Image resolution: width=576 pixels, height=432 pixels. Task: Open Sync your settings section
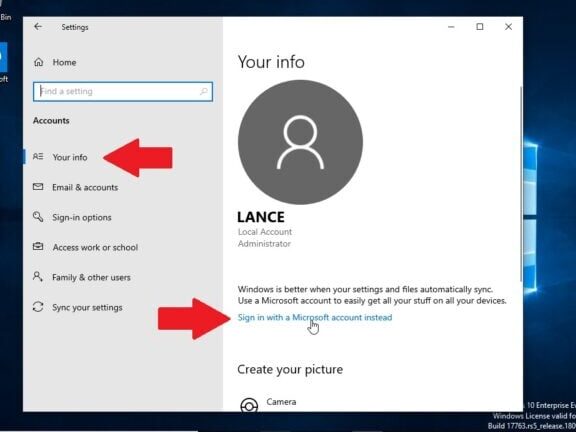pyautogui.click(x=87, y=307)
